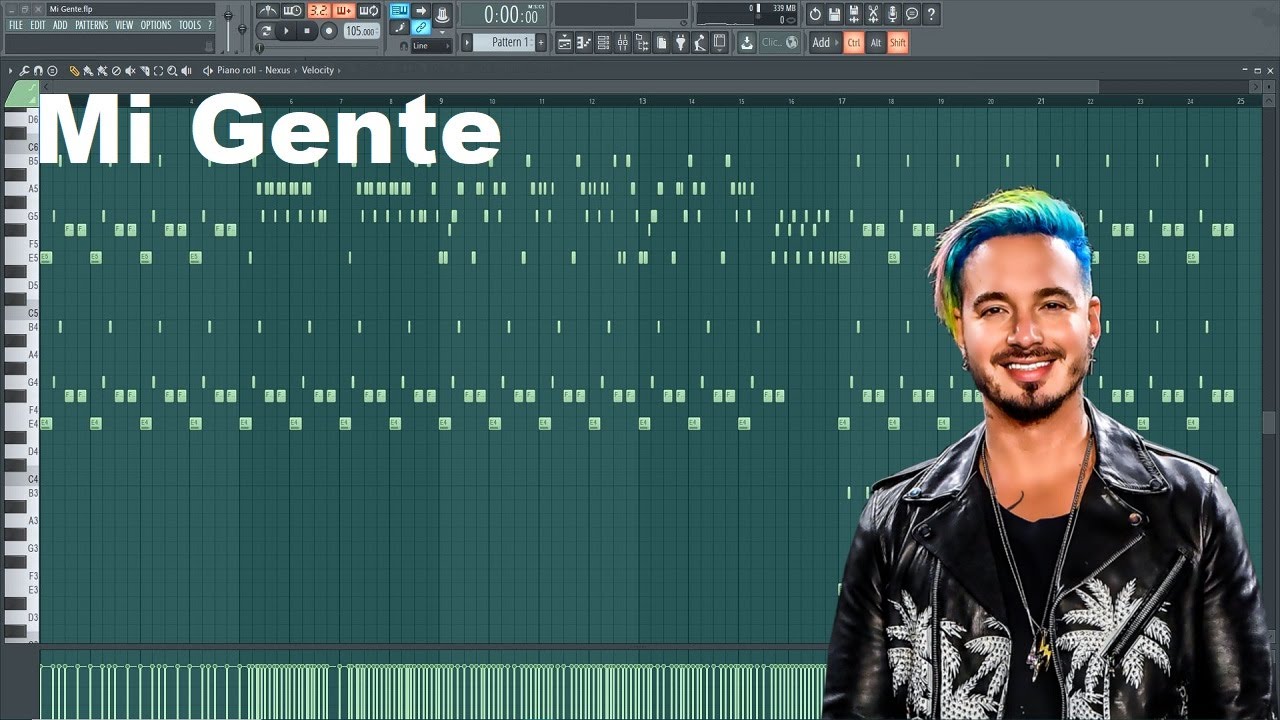This screenshot has height=720, width=1280.
Task: Open the chat bubble icon
Action: 912,14
